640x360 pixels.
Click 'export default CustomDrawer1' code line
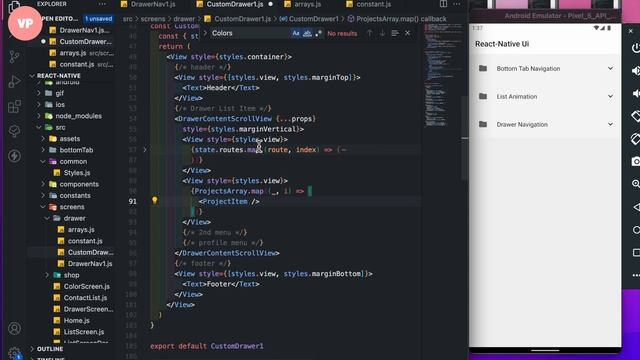(207, 346)
